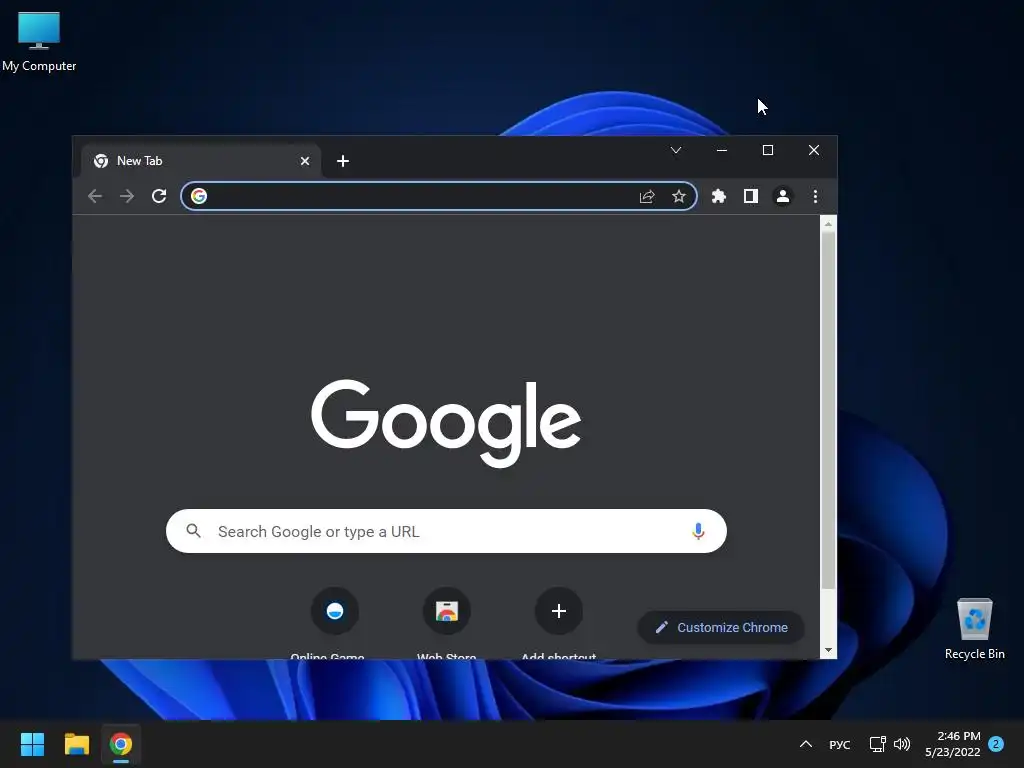
Task: Close the Chrome window
Action: (x=814, y=150)
